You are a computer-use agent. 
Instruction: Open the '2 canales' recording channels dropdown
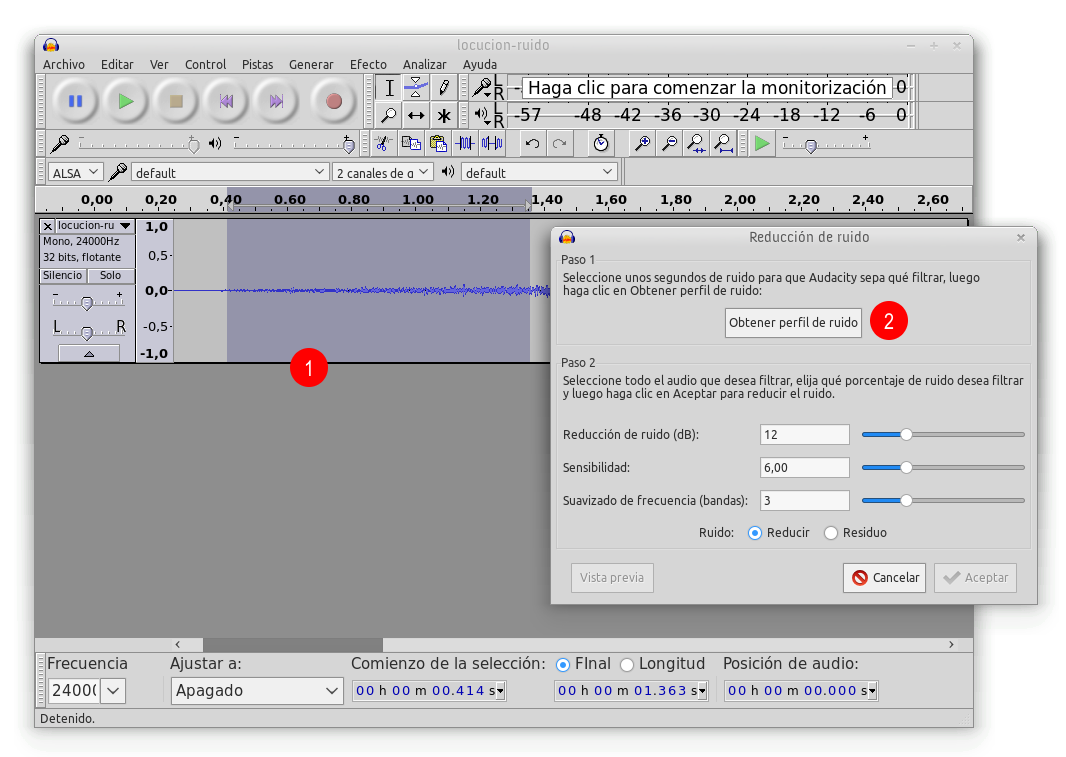point(383,173)
